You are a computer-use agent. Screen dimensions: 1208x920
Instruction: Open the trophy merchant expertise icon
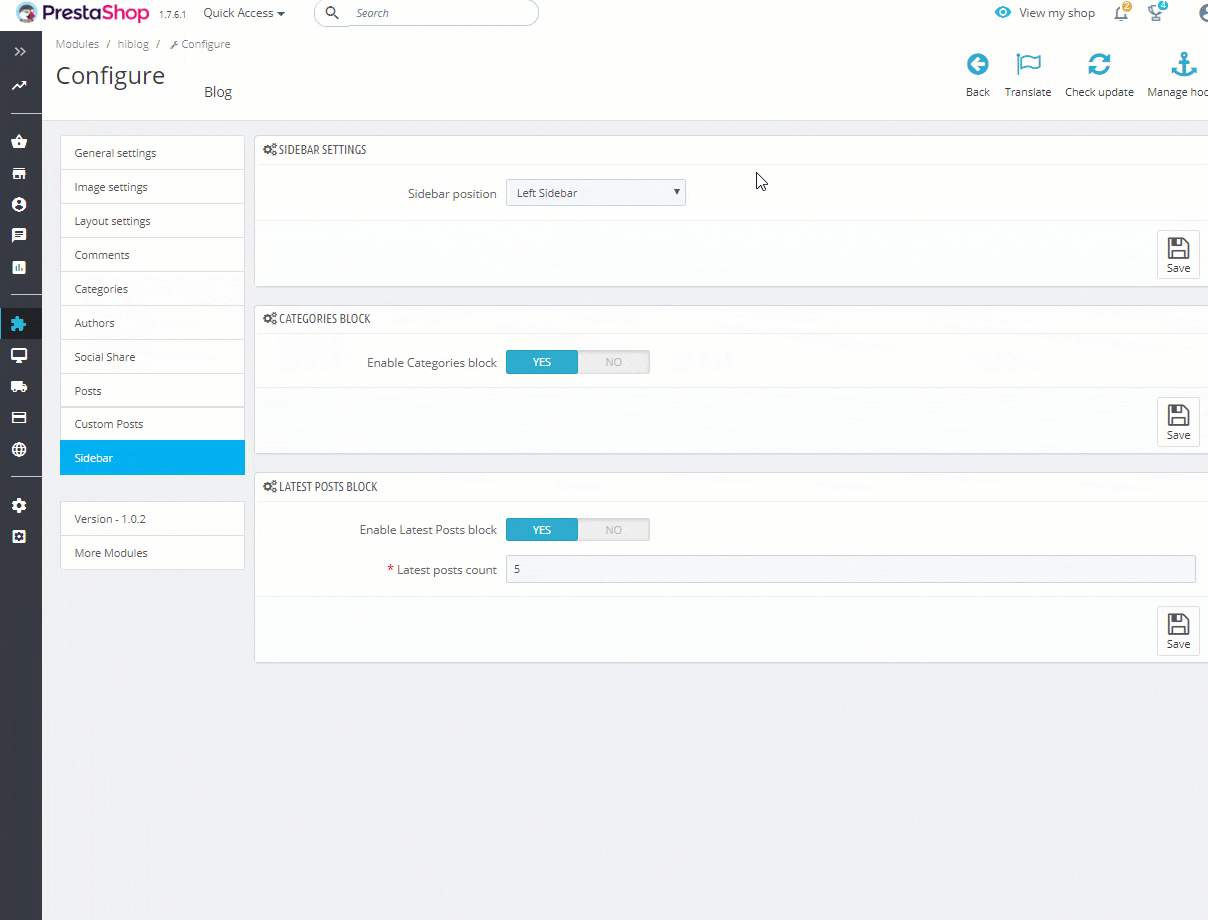1157,13
